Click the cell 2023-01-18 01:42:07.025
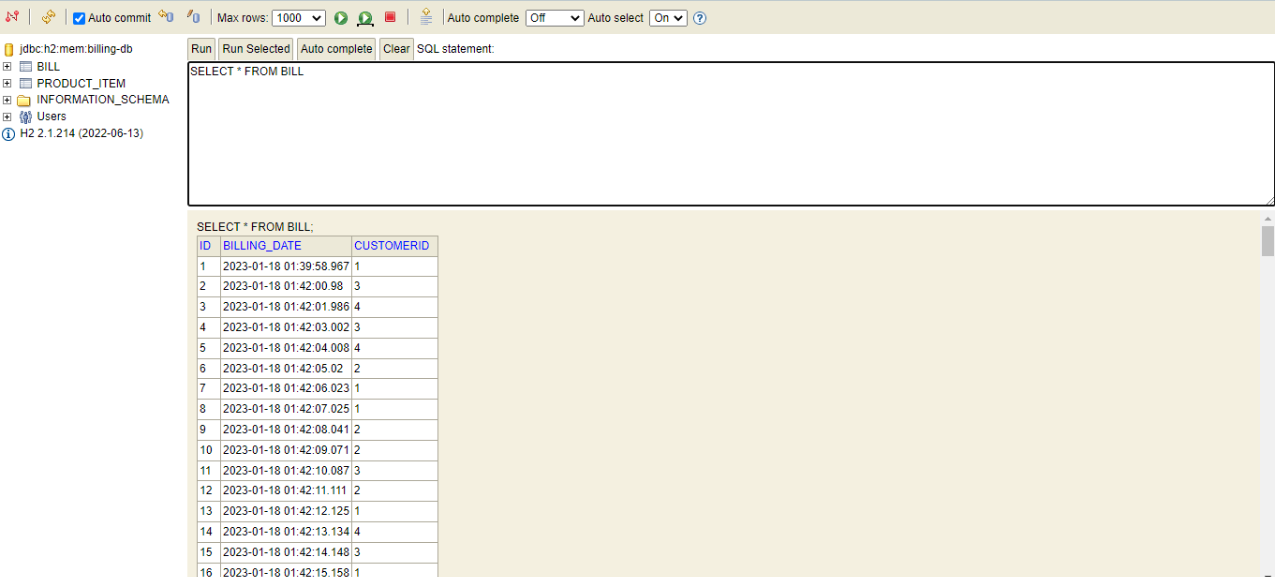The image size is (1275, 577). click(x=286, y=410)
